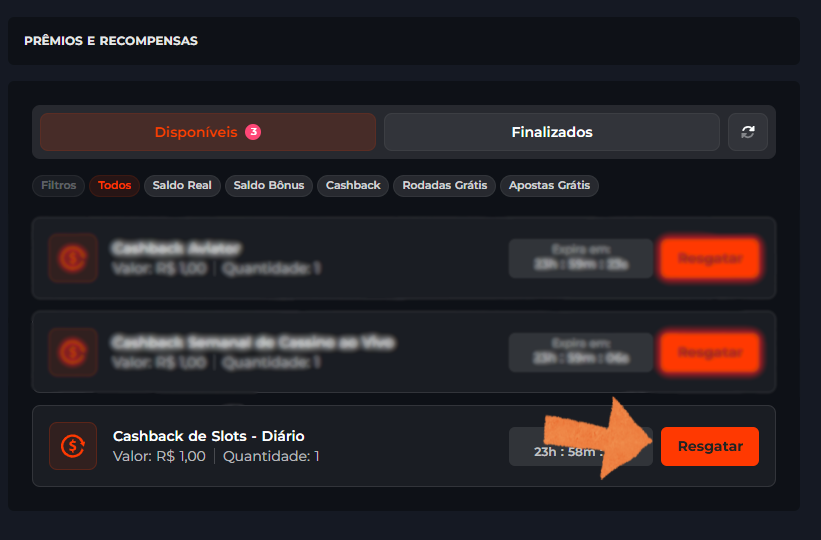The height and width of the screenshot is (540, 821).
Task: Filter rewards by Saldo Real
Action: 182,185
